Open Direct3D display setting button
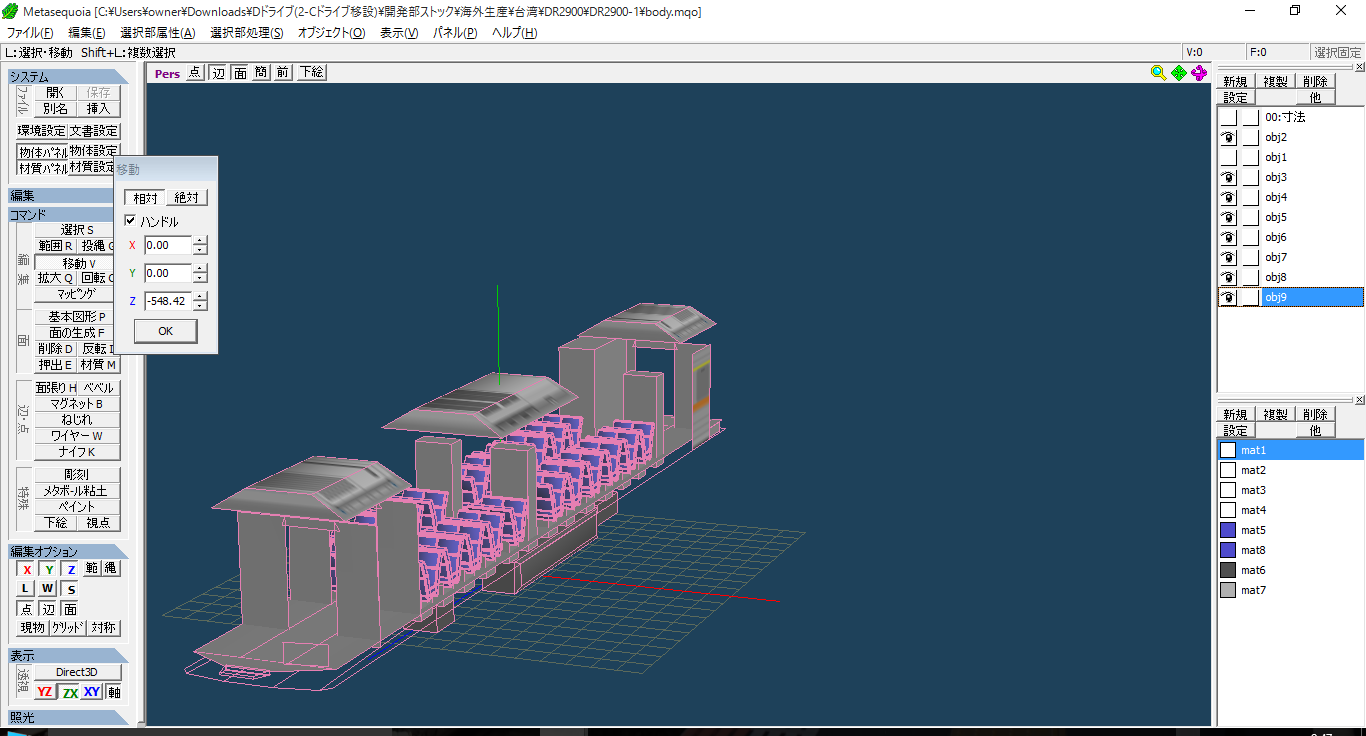The height and width of the screenshot is (736, 1366). point(78,673)
